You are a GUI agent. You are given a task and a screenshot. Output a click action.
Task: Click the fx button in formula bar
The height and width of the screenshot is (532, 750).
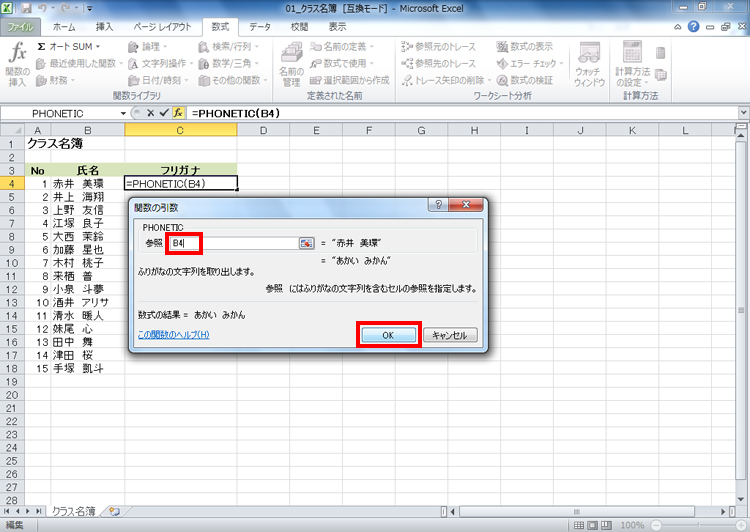(x=178, y=113)
